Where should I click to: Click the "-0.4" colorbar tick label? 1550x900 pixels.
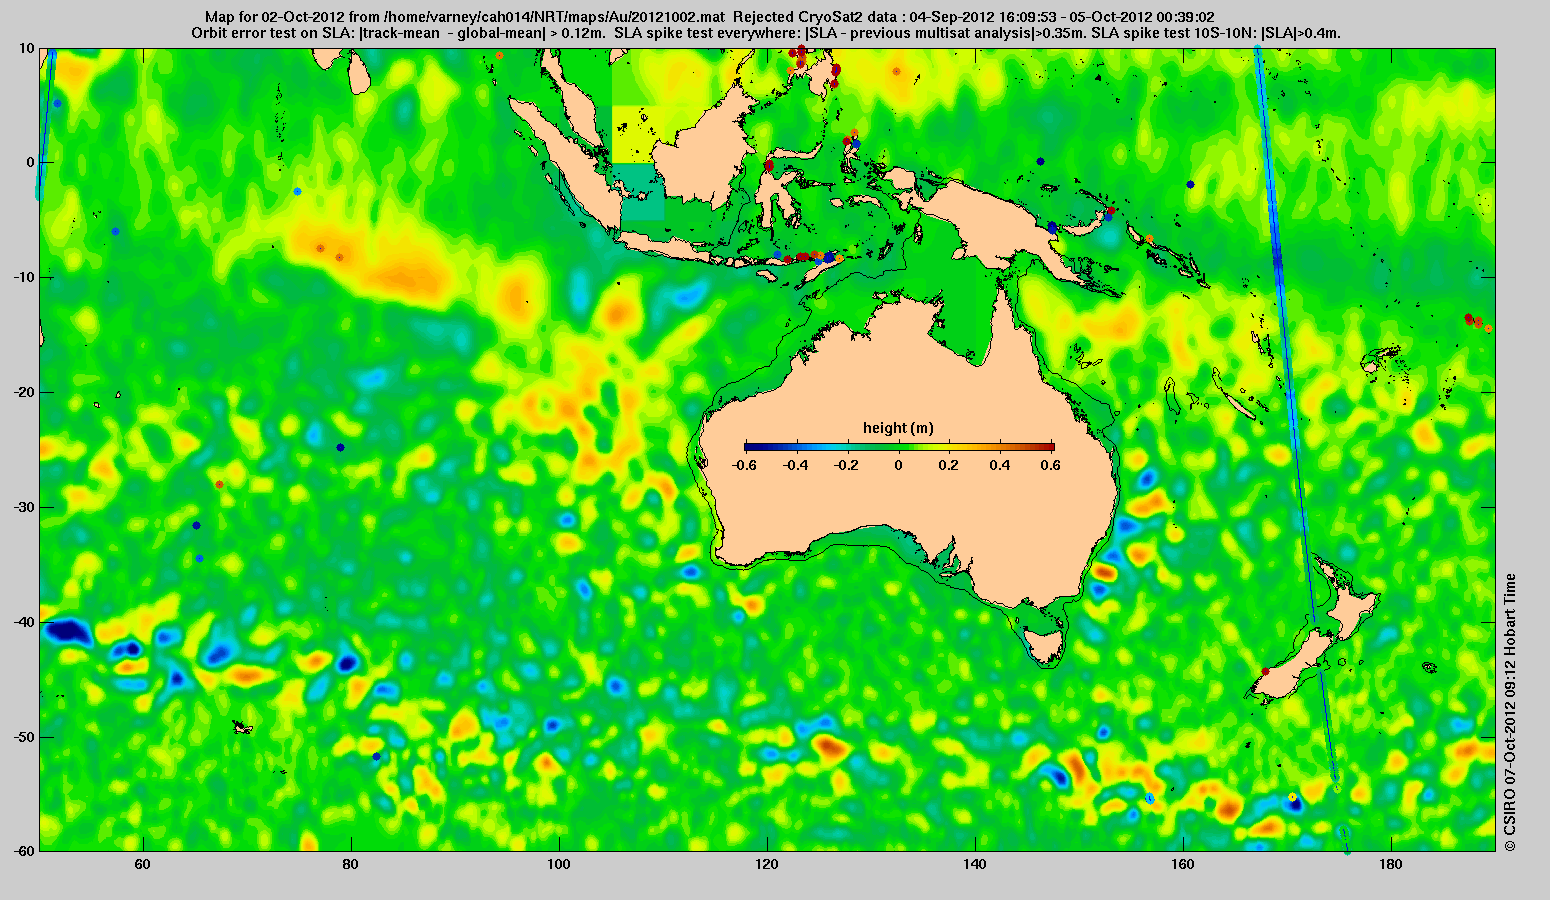tap(795, 466)
